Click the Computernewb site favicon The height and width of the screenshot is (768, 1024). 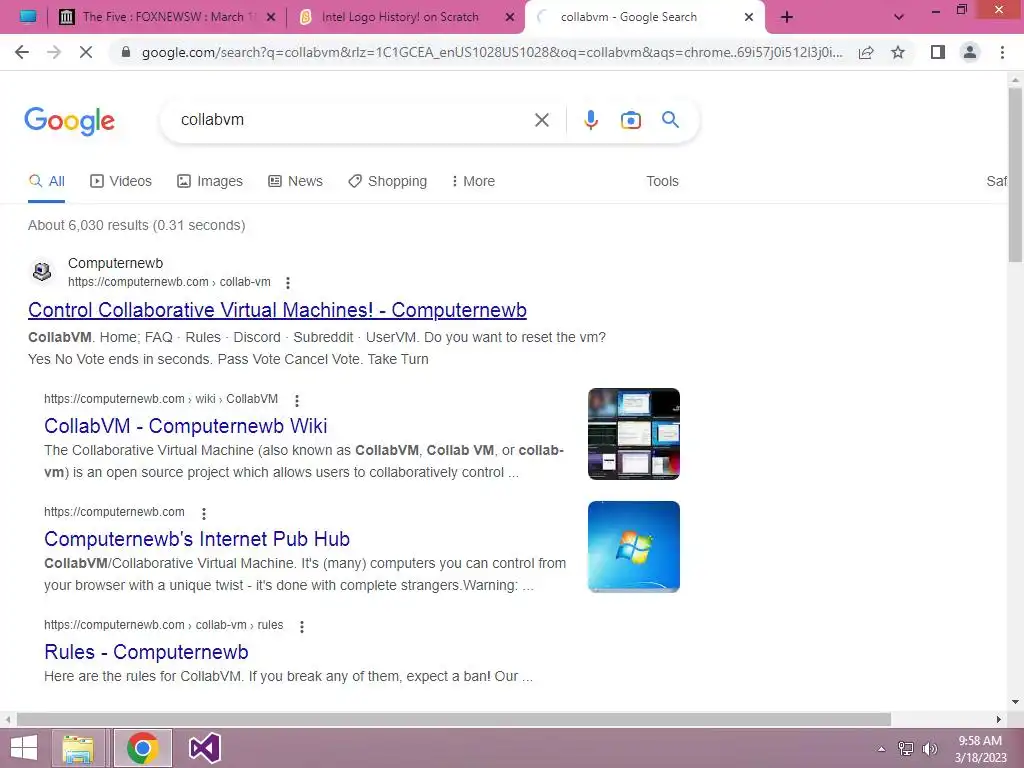point(42,271)
